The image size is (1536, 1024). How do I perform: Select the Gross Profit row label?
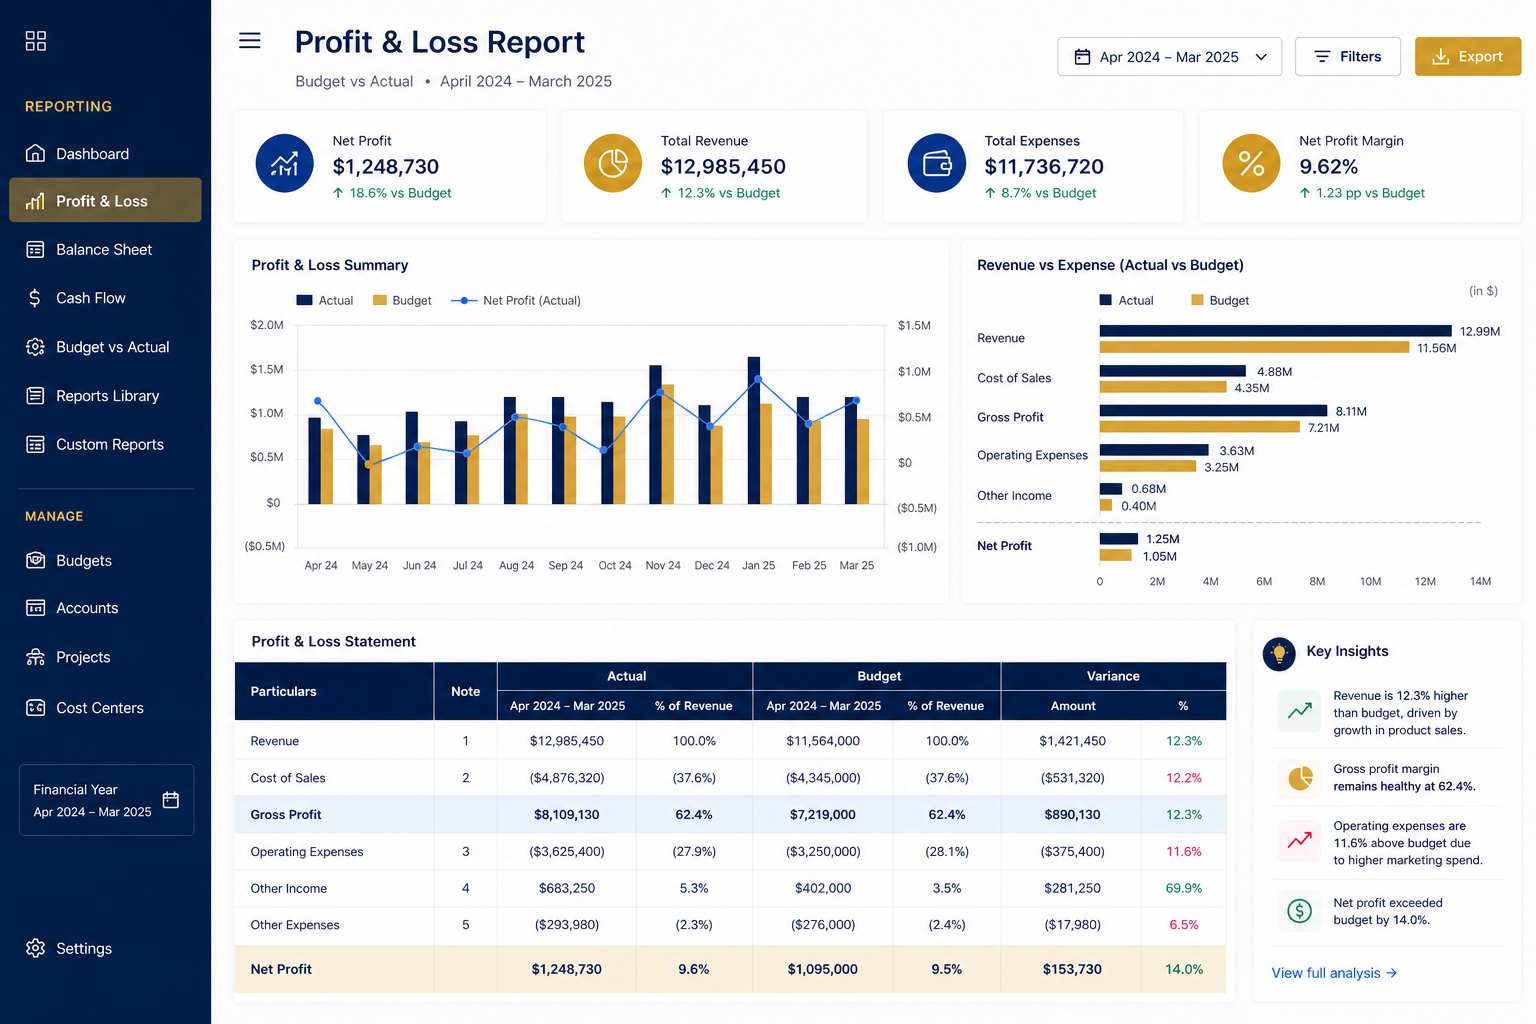point(286,814)
